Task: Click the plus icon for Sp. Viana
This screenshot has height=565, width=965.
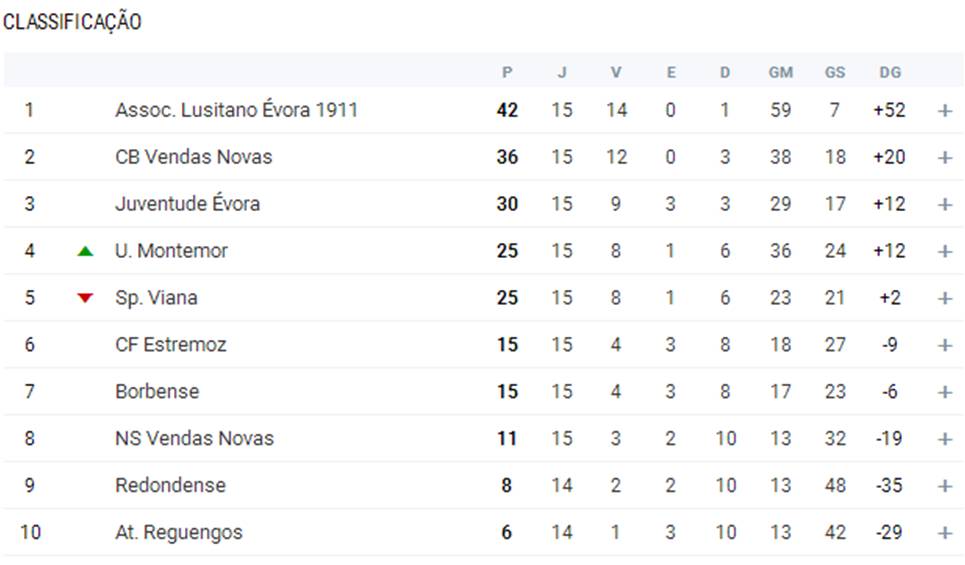Action: pos(944,298)
